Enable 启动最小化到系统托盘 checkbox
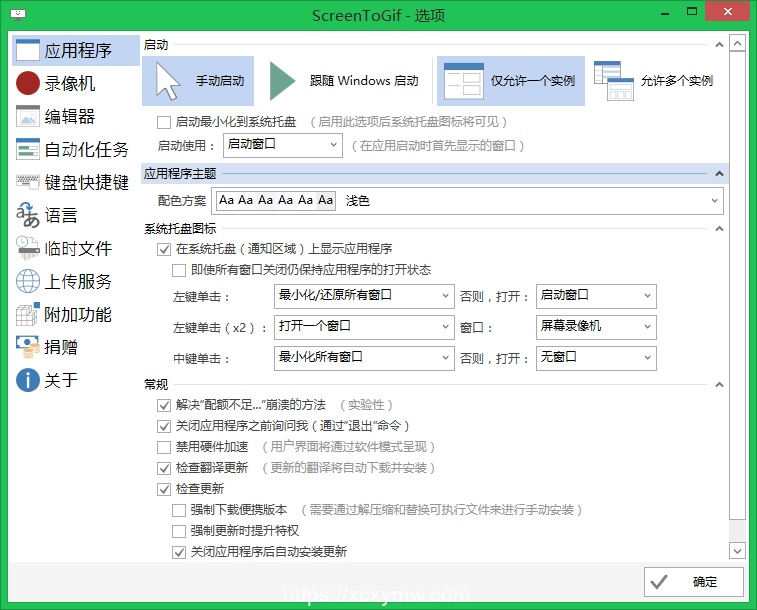757x610 pixels. tap(164, 122)
